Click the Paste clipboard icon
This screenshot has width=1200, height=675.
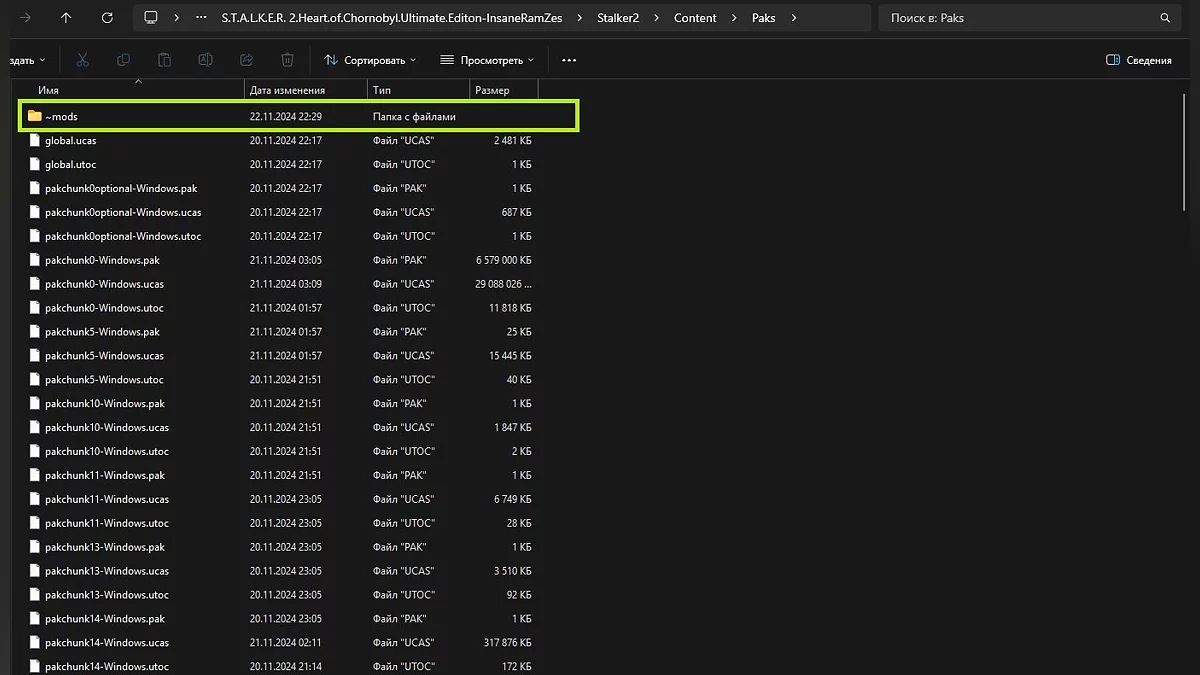point(164,60)
